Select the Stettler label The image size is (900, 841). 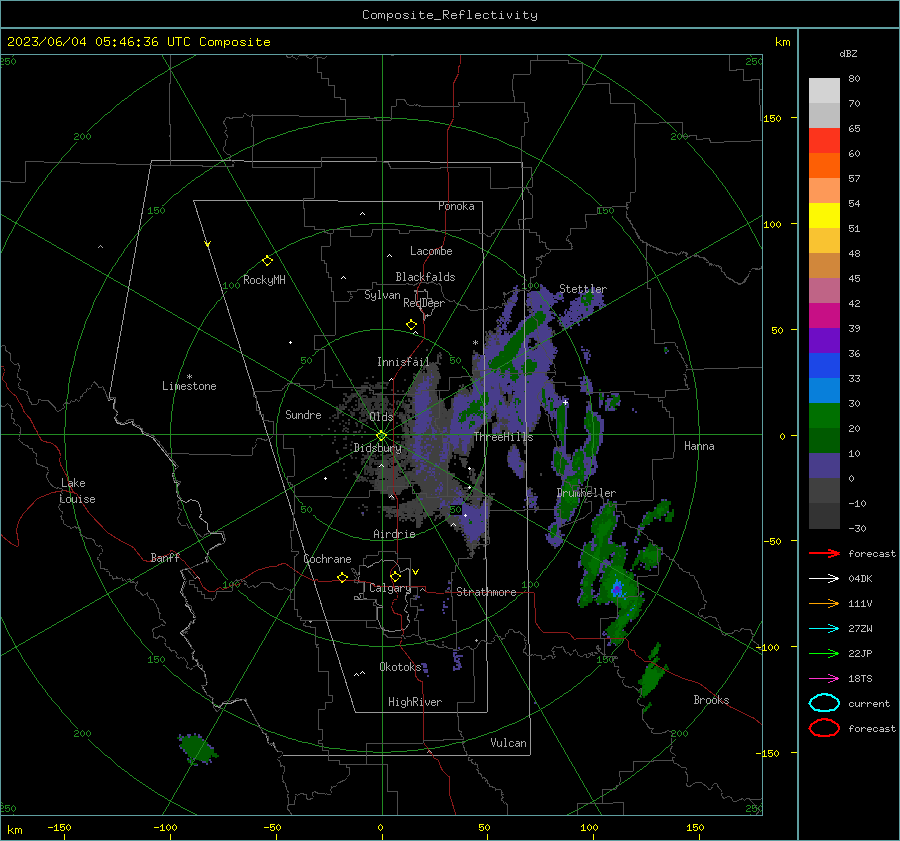(583, 289)
